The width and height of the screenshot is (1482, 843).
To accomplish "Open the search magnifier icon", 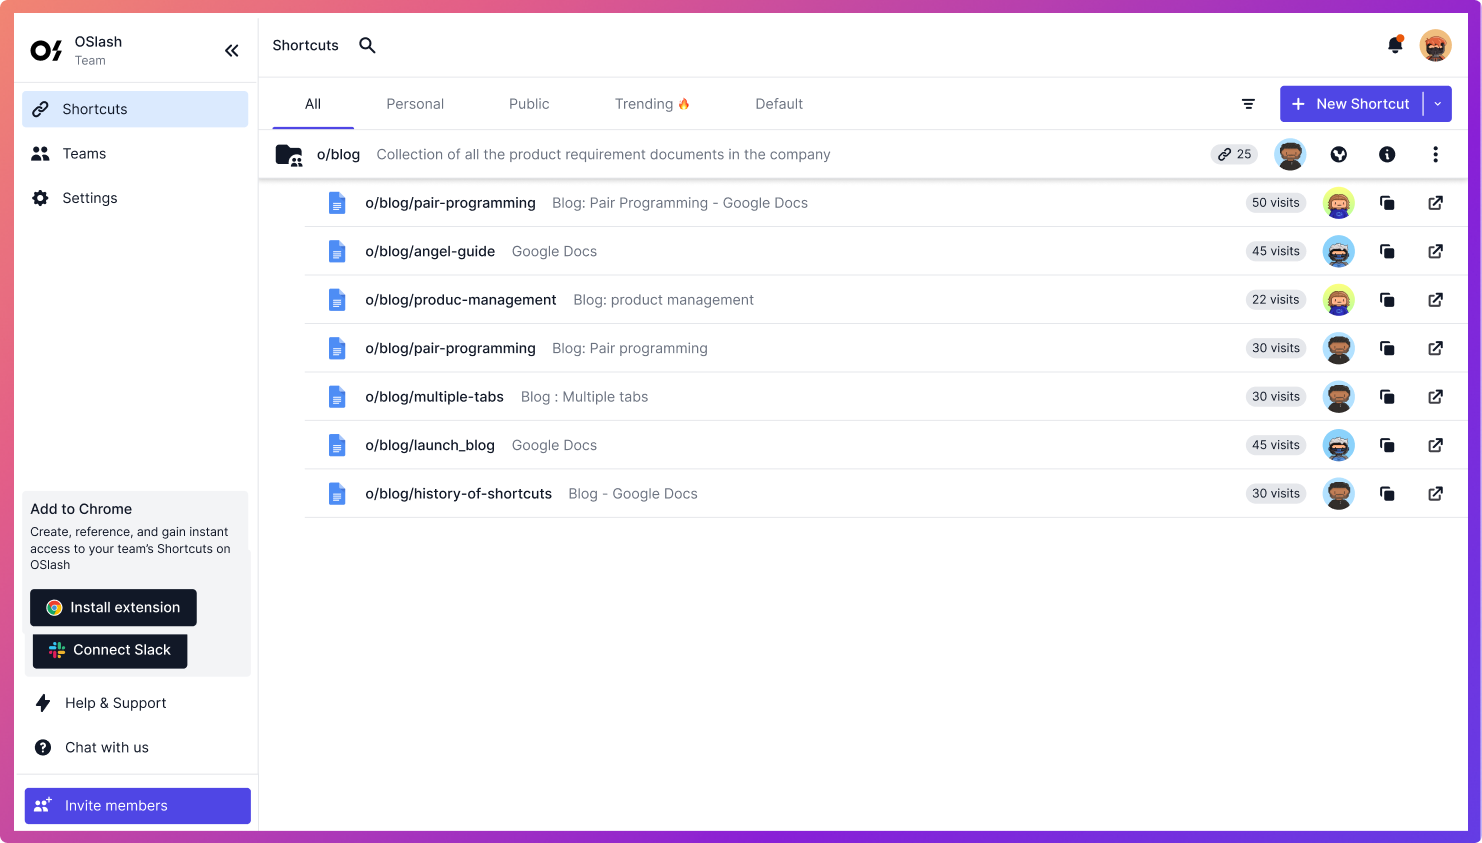I will click(x=367, y=45).
